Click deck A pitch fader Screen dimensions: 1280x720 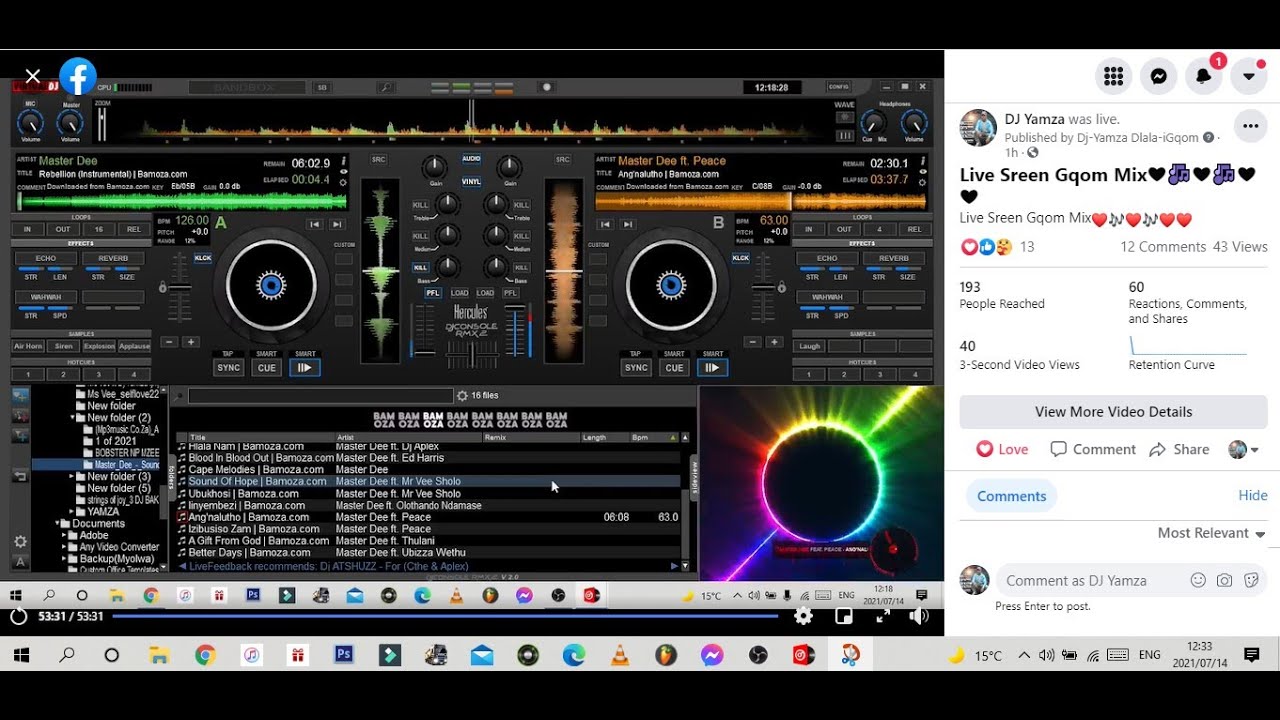(x=180, y=287)
